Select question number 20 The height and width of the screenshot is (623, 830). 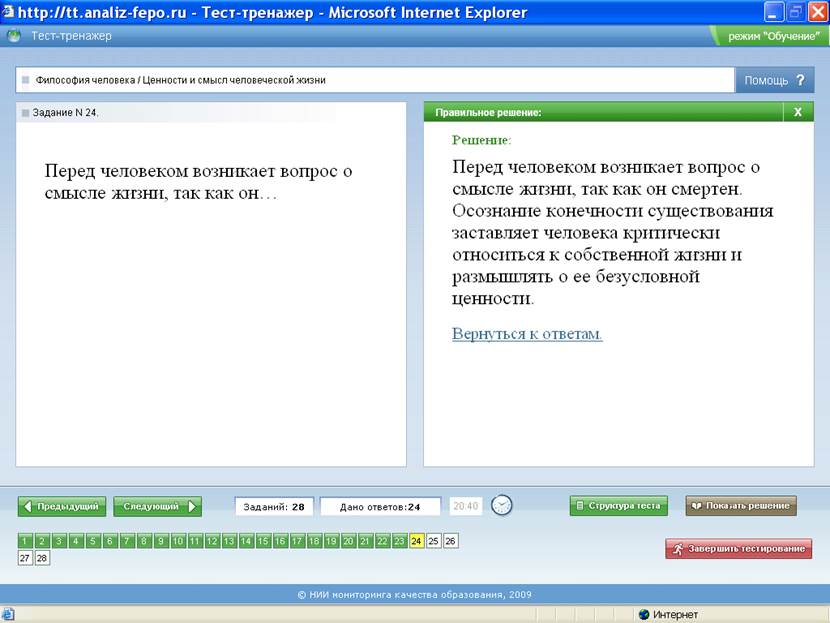click(348, 541)
